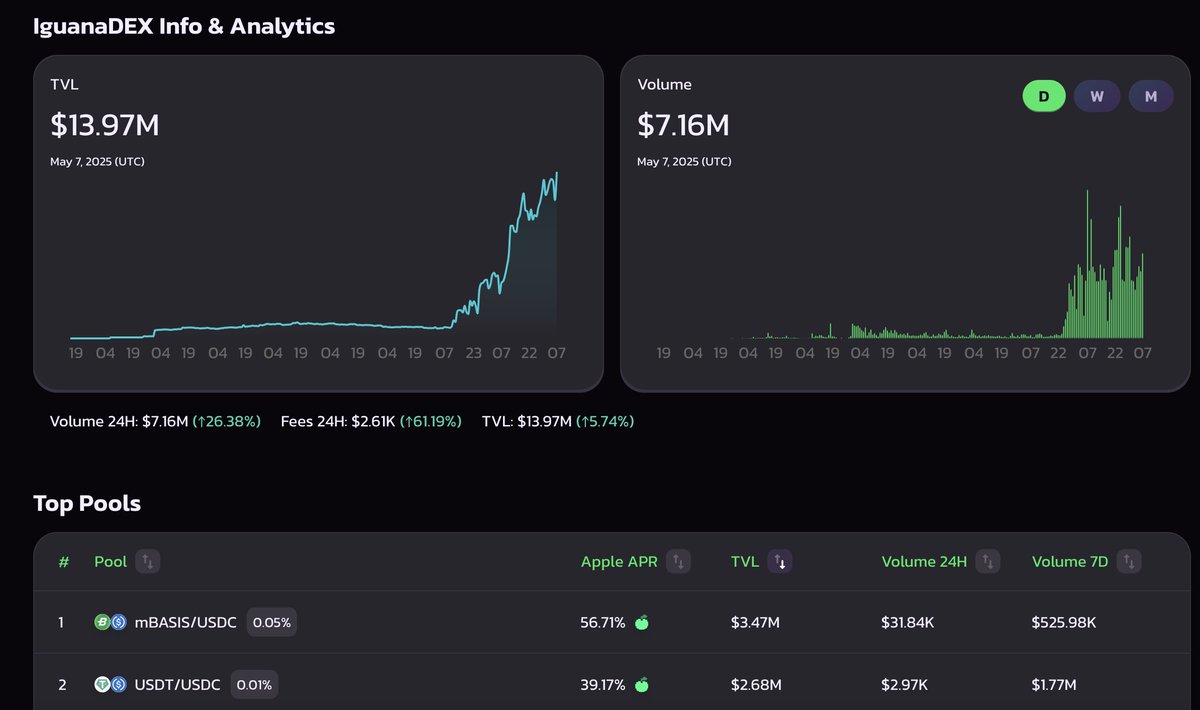Screen dimensions: 1200x710
Task: Click the TVL column header label
Action: click(x=745, y=562)
